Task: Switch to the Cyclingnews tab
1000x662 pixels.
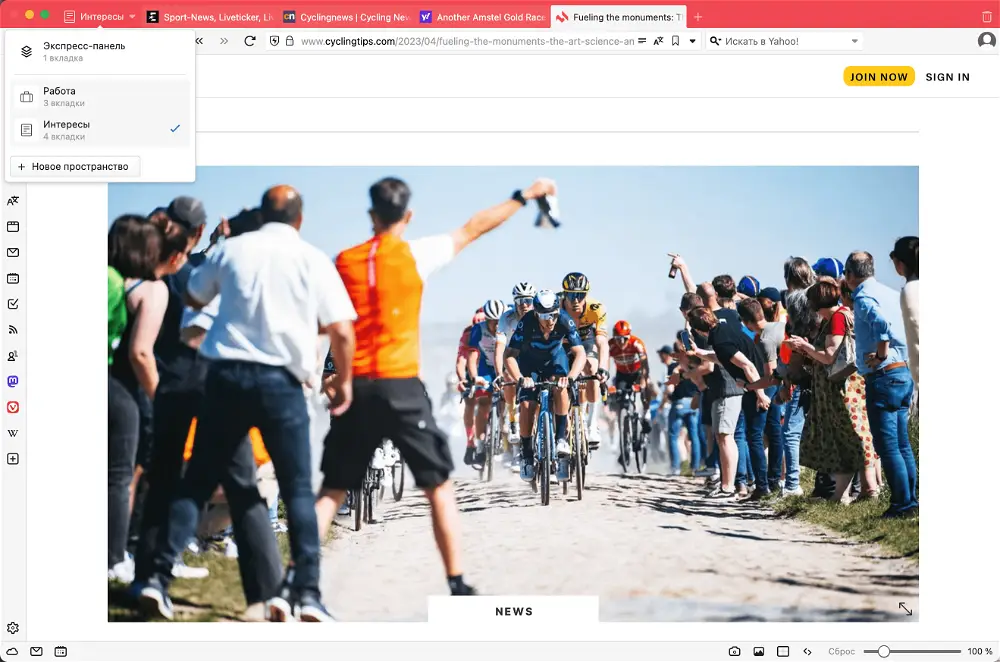Action: (x=346, y=17)
